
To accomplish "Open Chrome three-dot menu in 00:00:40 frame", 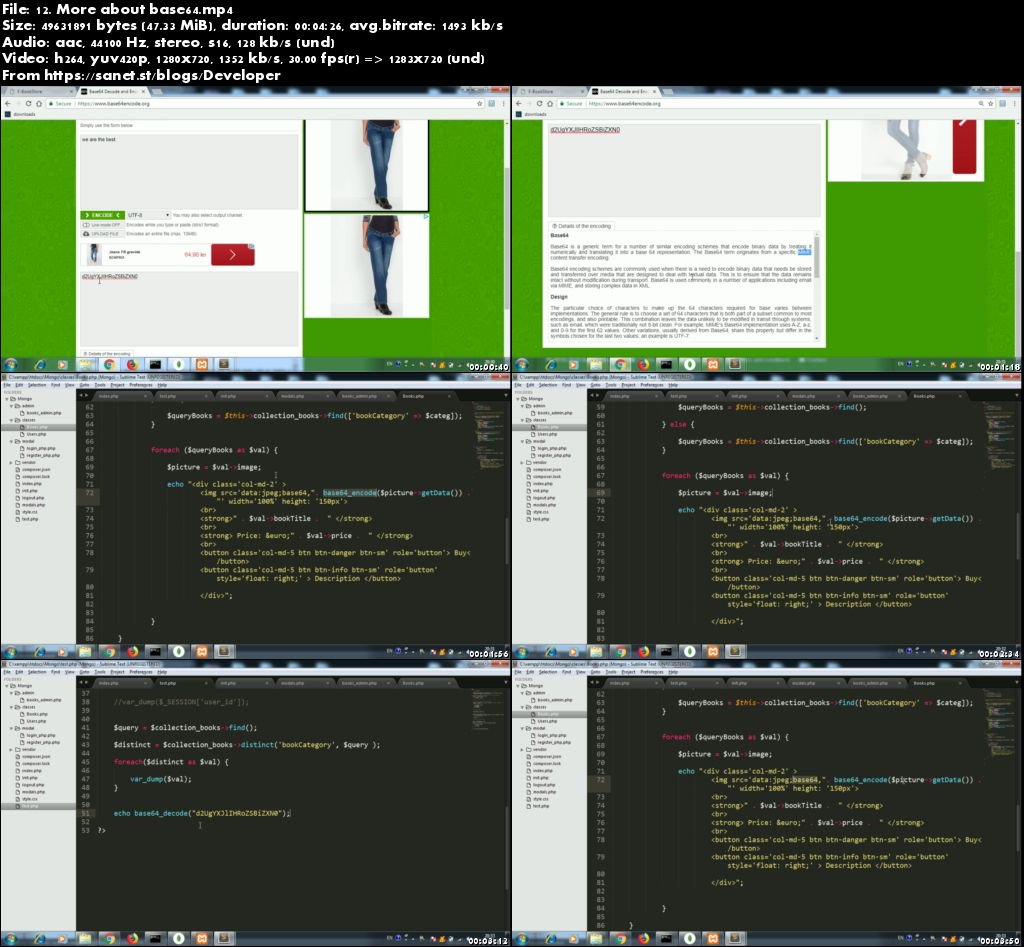I will point(504,103).
